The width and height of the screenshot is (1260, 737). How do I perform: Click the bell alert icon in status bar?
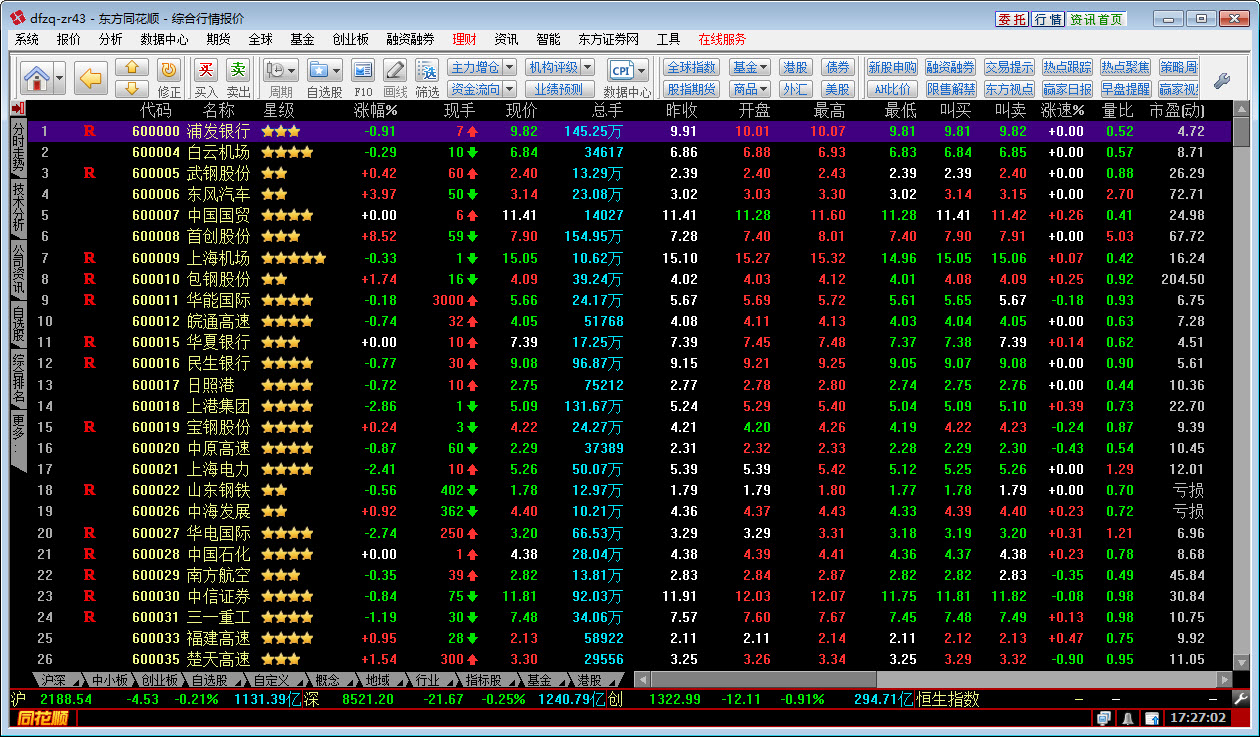click(x=1128, y=718)
